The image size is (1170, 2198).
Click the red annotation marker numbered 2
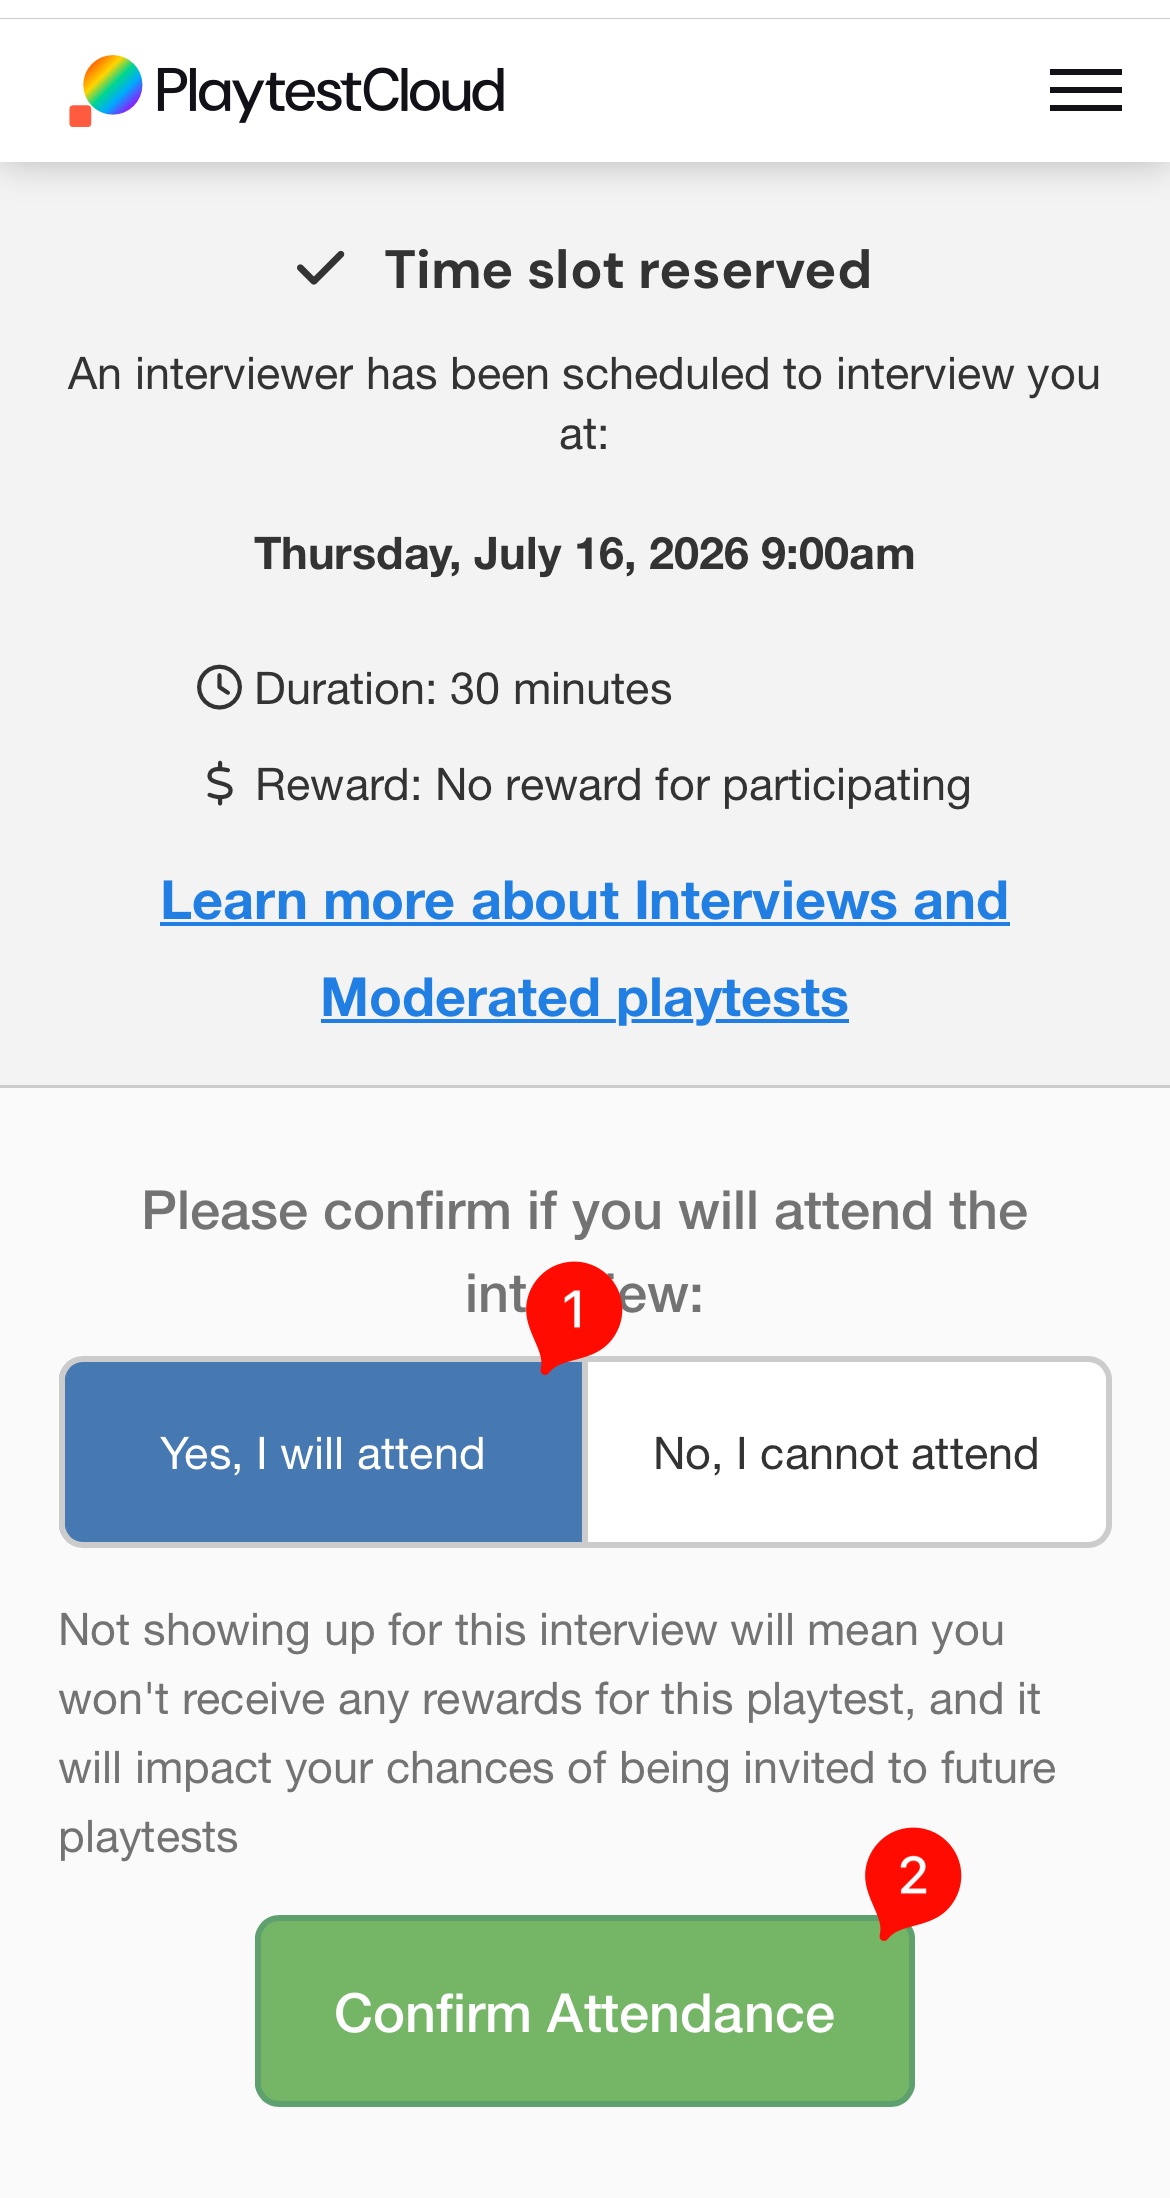912,1878
